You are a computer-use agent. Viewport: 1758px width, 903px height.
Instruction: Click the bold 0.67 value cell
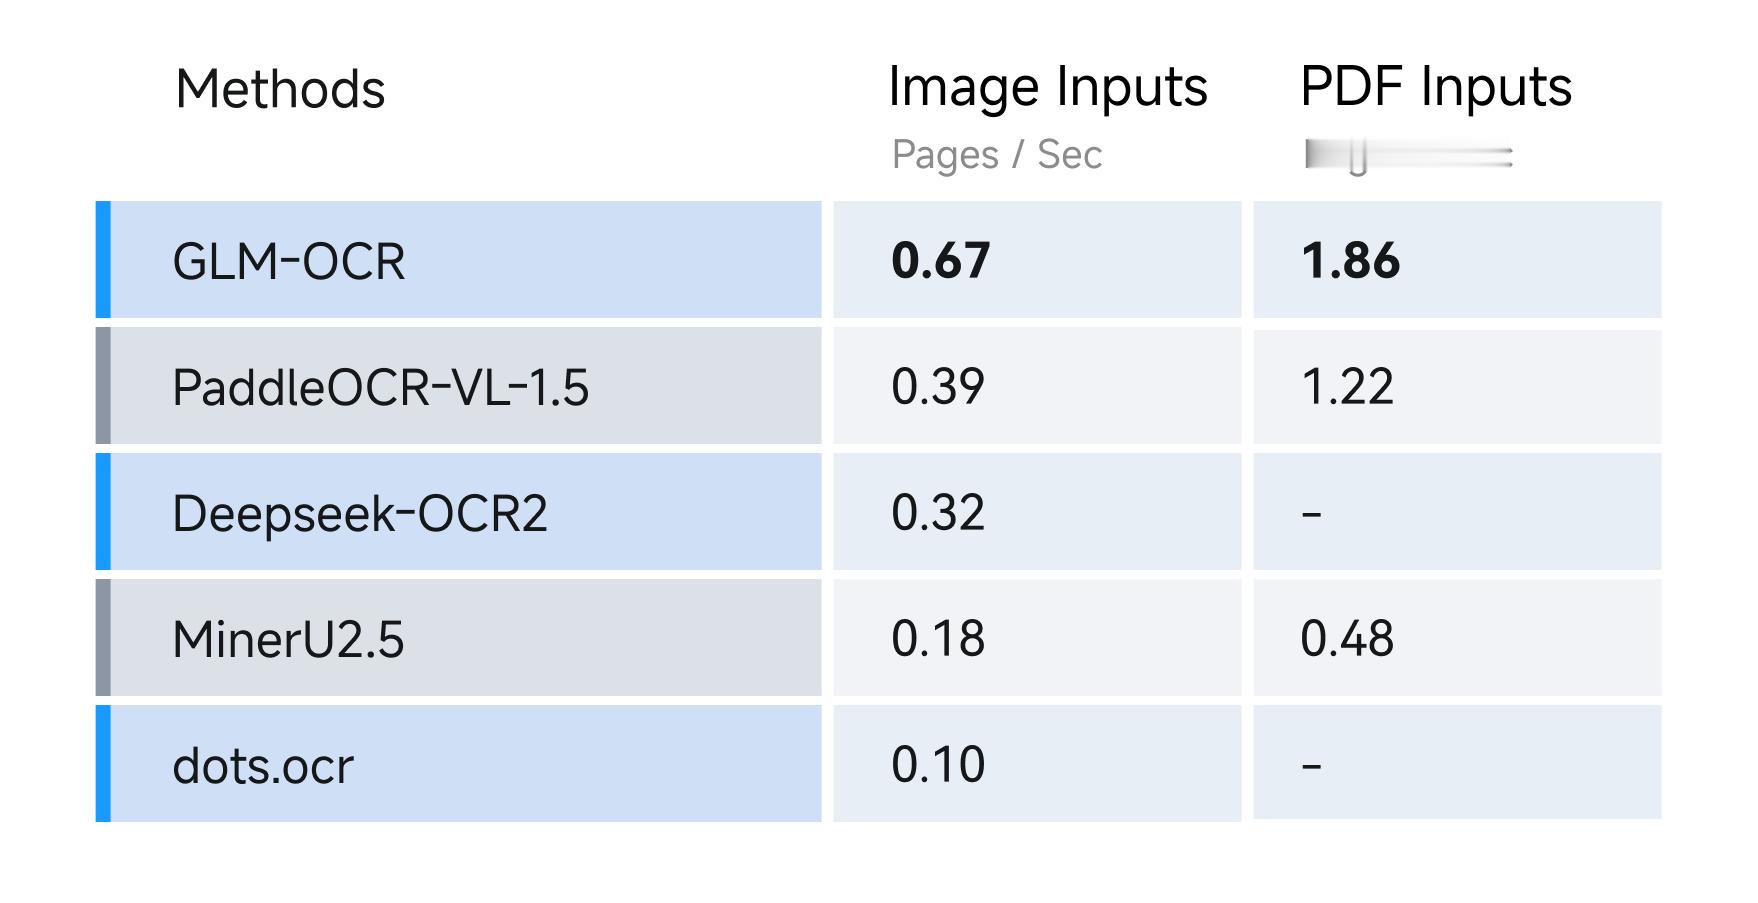(x=1037, y=260)
